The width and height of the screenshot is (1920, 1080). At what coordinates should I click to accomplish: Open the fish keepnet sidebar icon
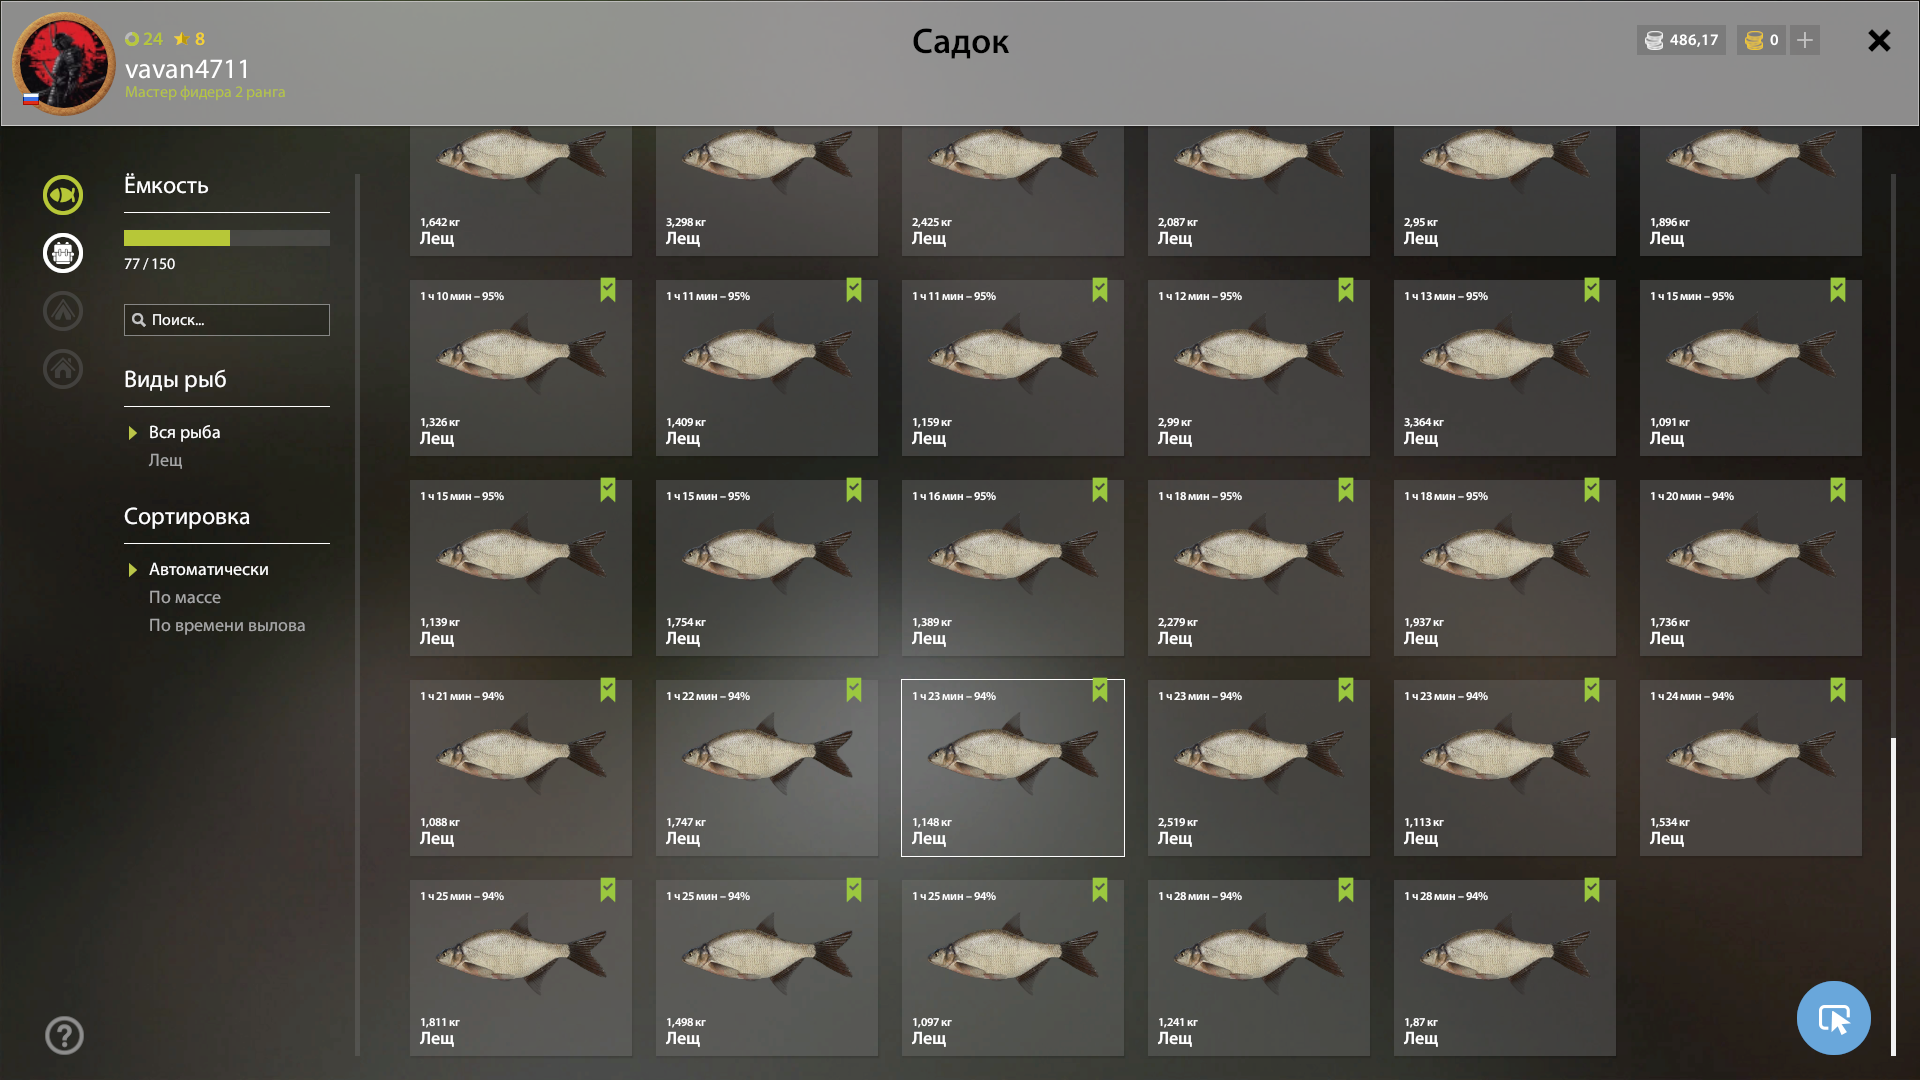click(63, 195)
